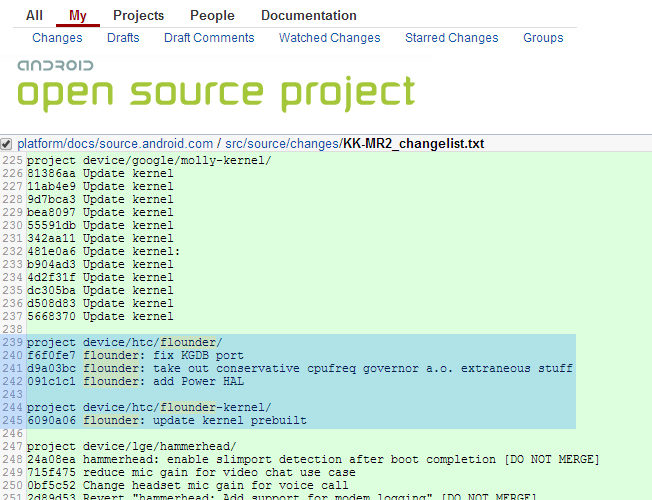Select line 234 '4d2f31f Update kernel'
Image resolution: width=652 pixels, height=500 pixels.
click(100, 277)
